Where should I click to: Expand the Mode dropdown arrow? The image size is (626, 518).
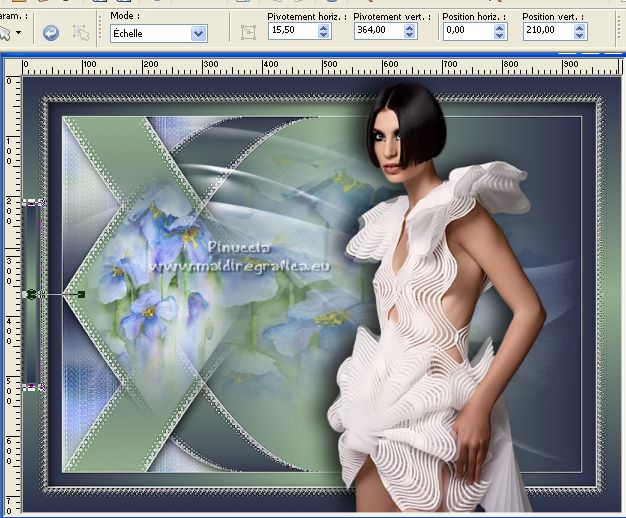click(198, 34)
